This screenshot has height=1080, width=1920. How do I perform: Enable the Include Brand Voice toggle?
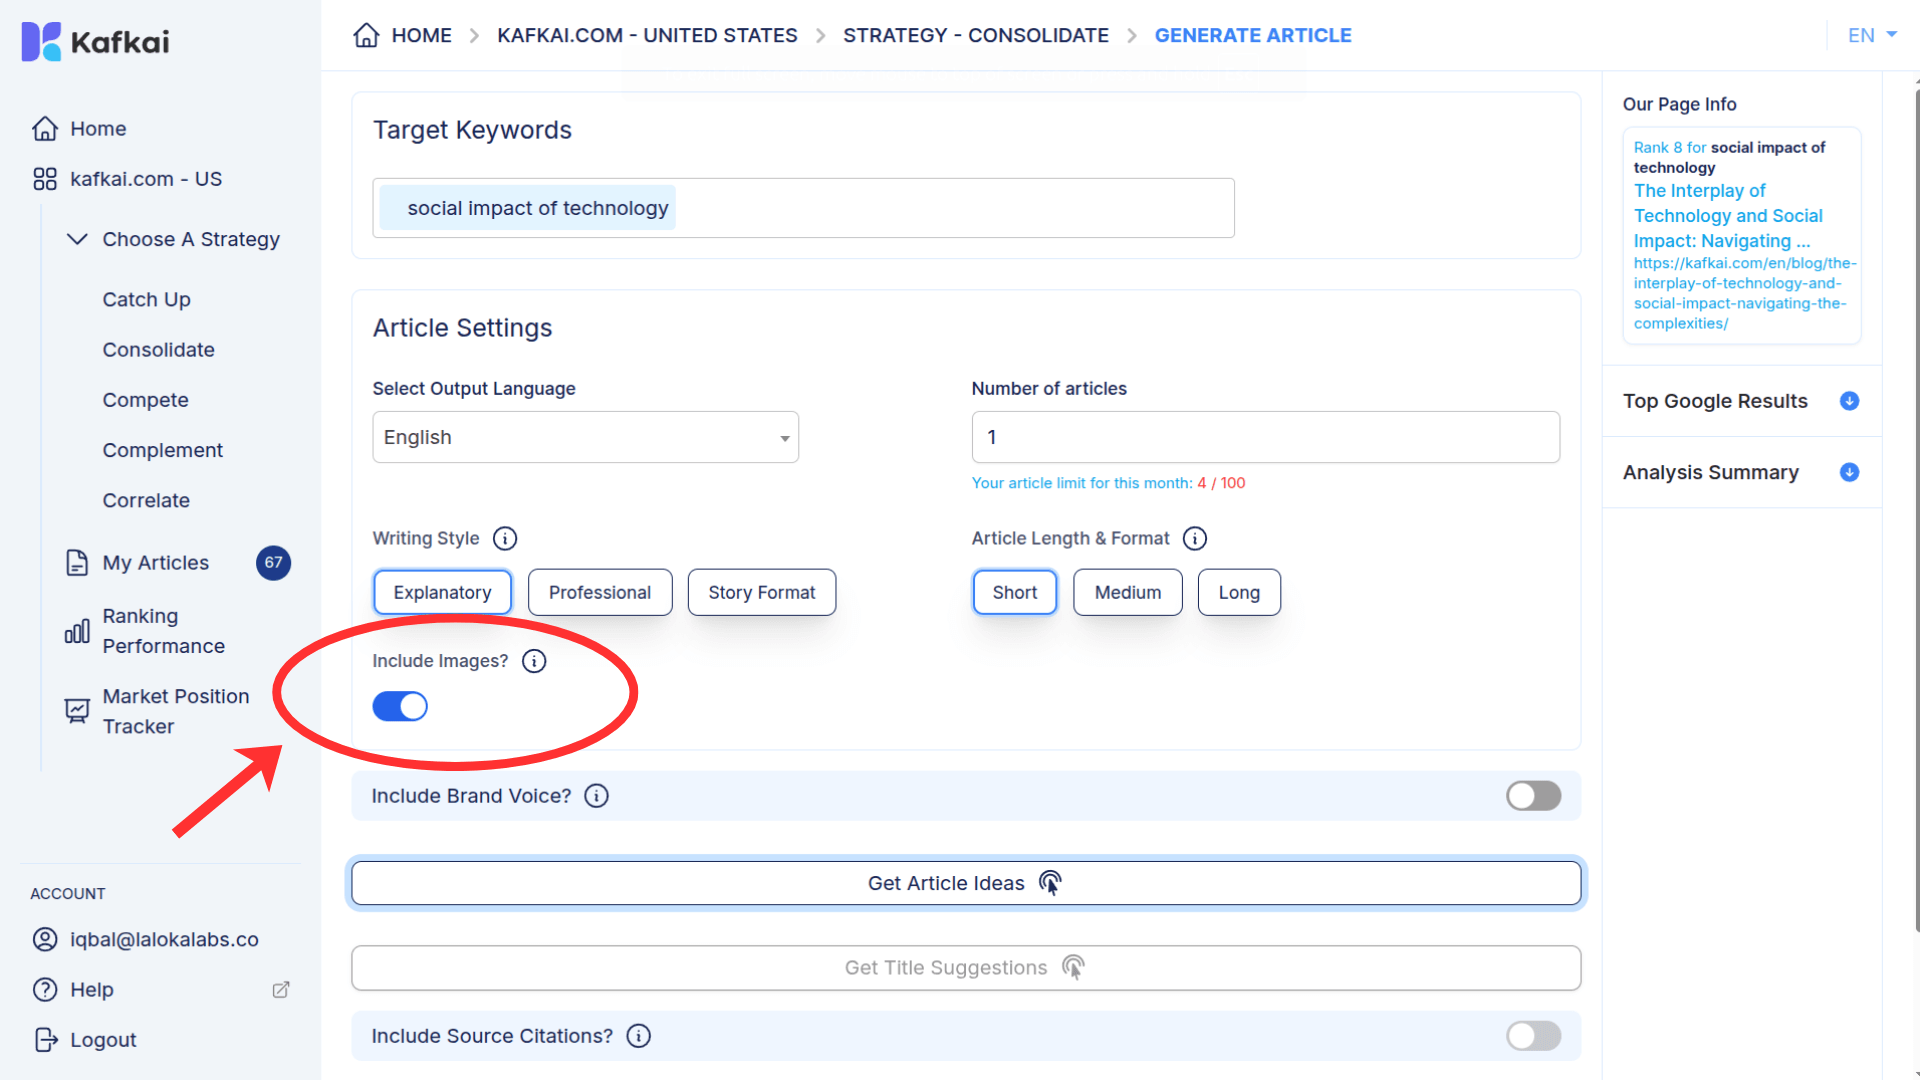[x=1533, y=796]
